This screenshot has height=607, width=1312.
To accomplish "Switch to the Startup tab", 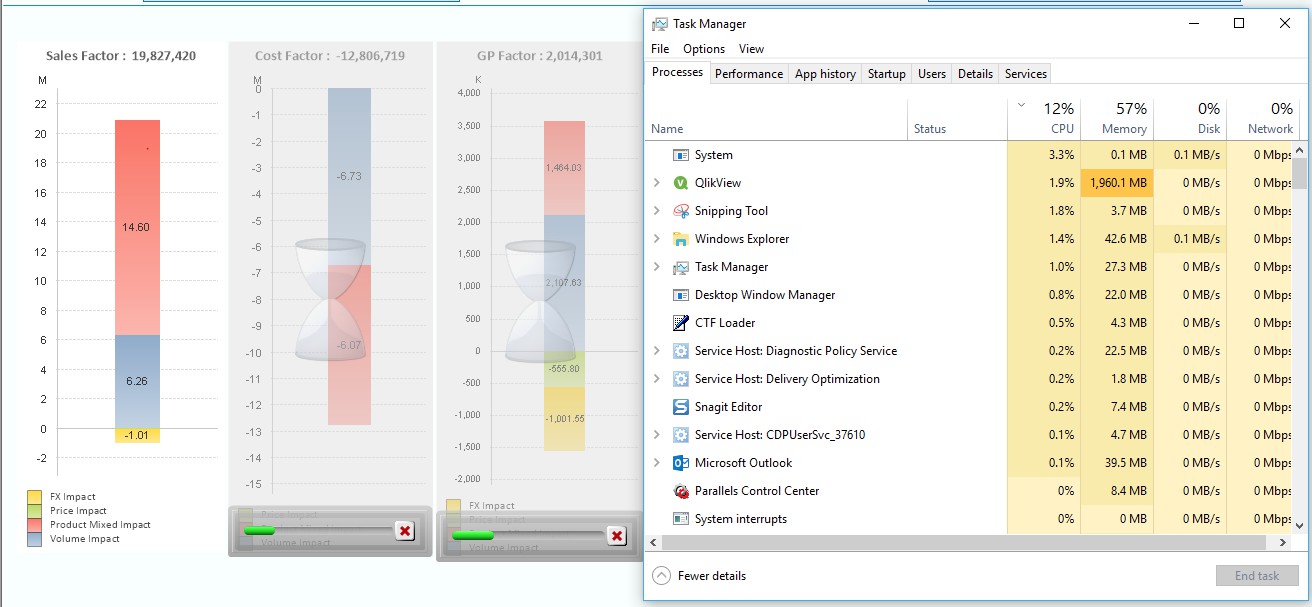I will pyautogui.click(x=888, y=72).
